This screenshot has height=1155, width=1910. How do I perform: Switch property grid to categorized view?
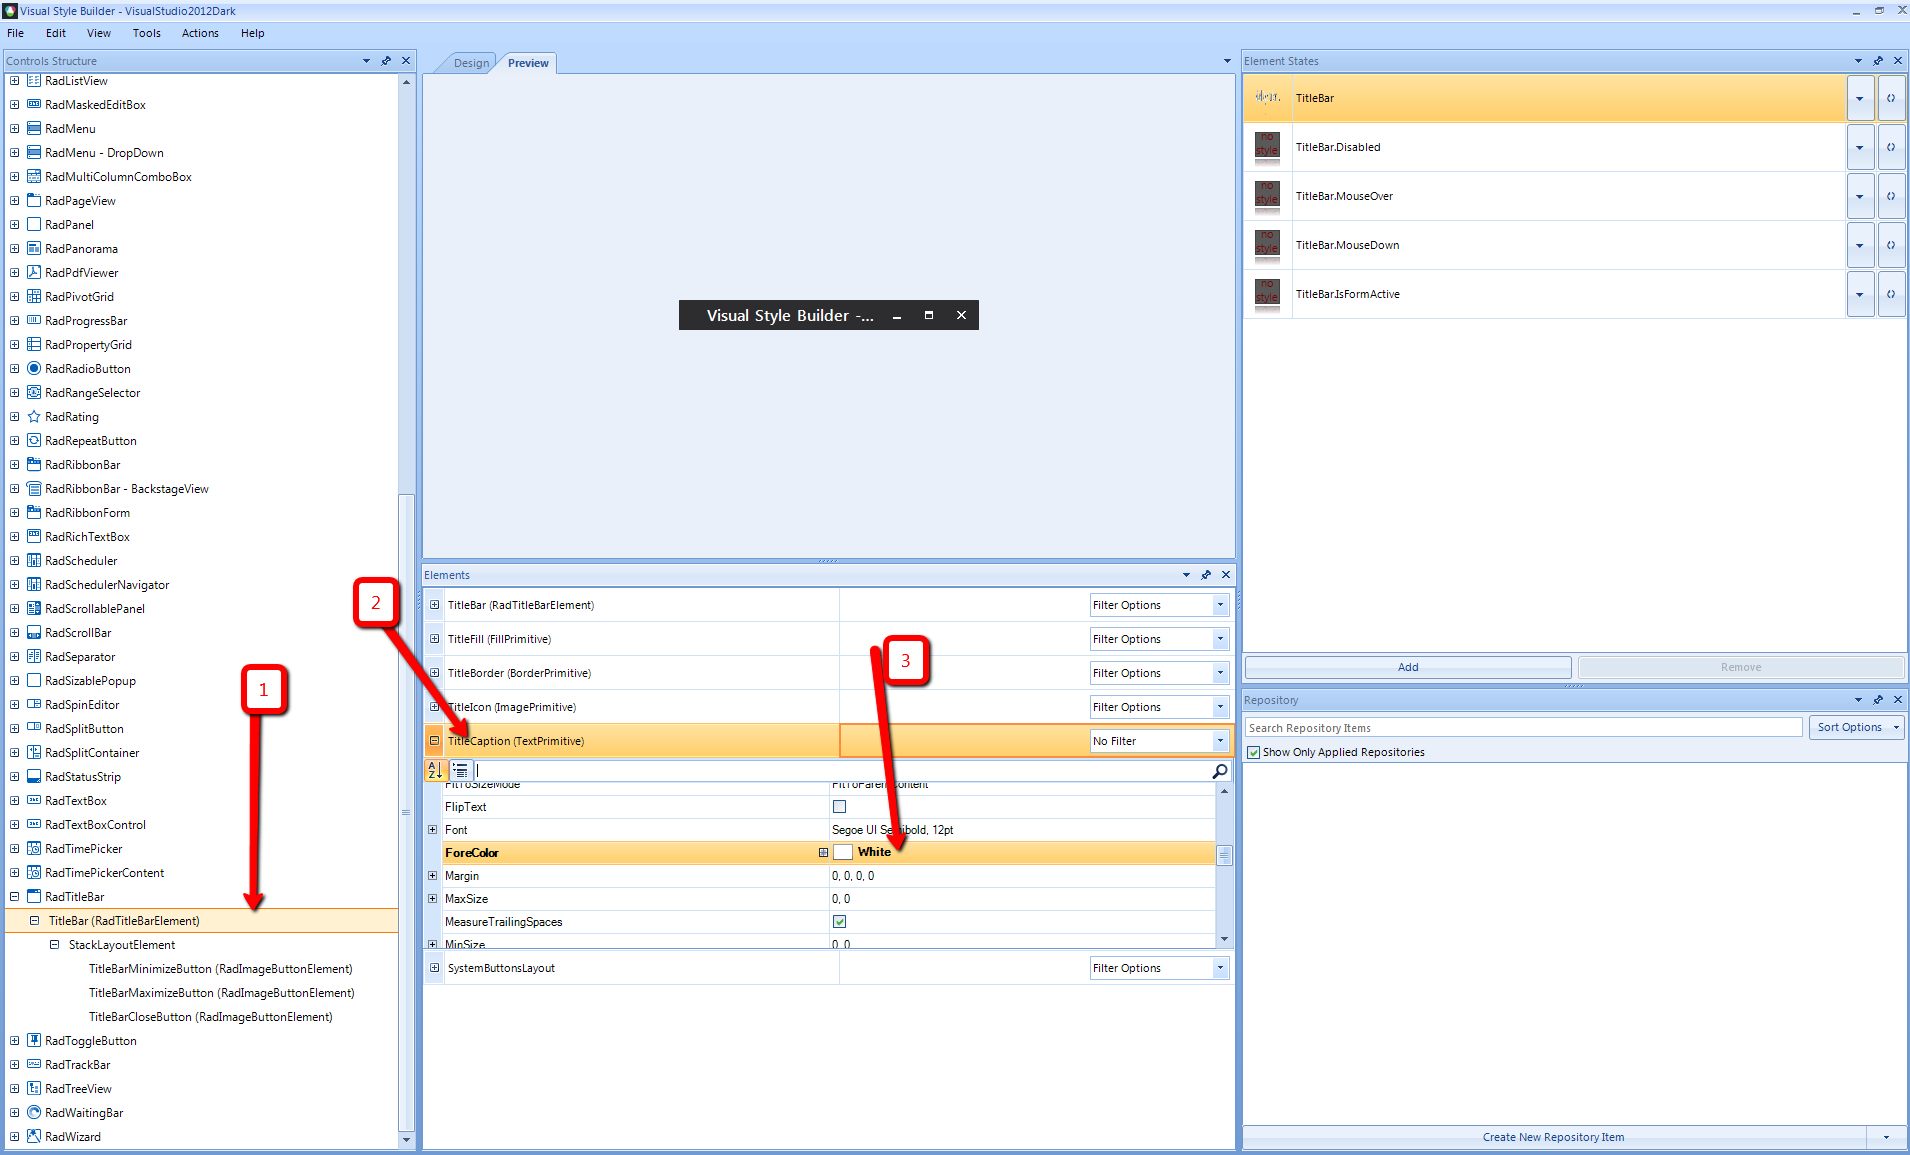[460, 771]
